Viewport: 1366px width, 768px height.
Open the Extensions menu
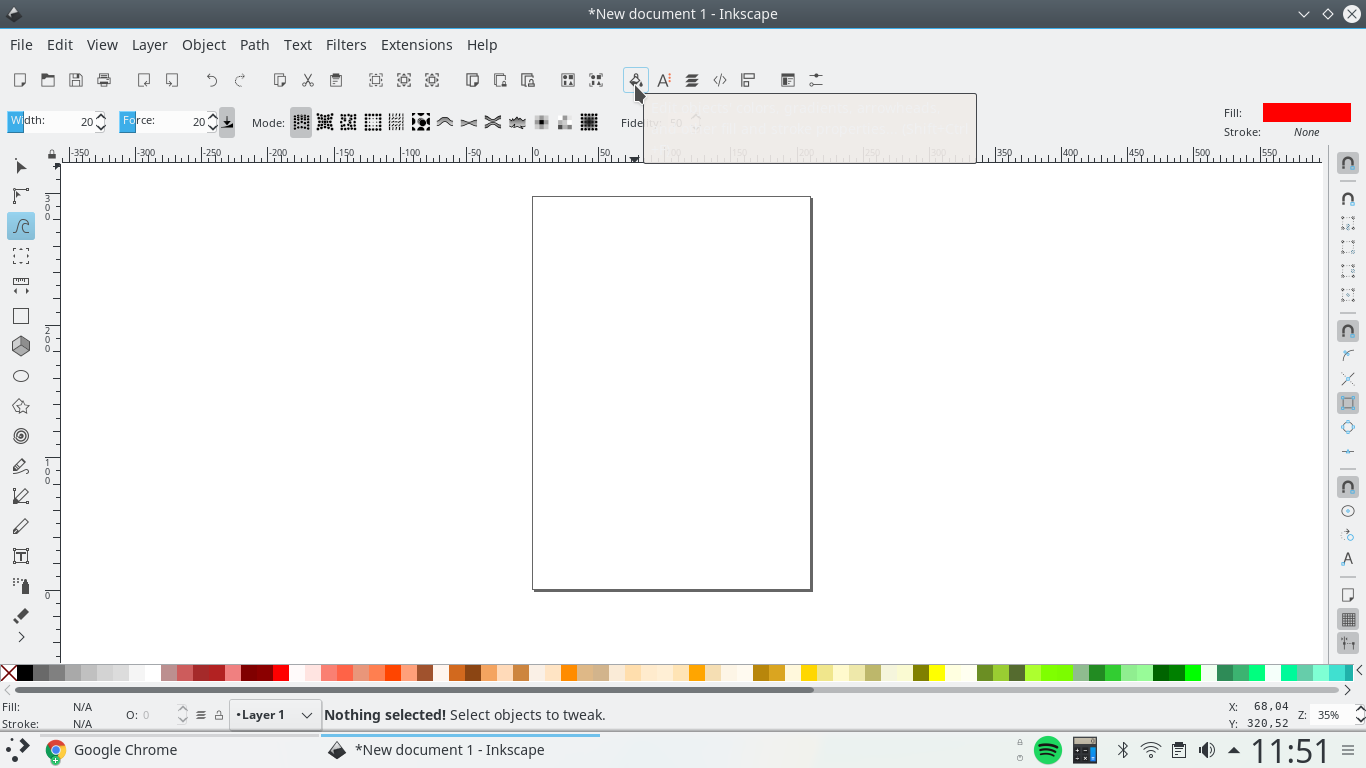[x=417, y=45]
